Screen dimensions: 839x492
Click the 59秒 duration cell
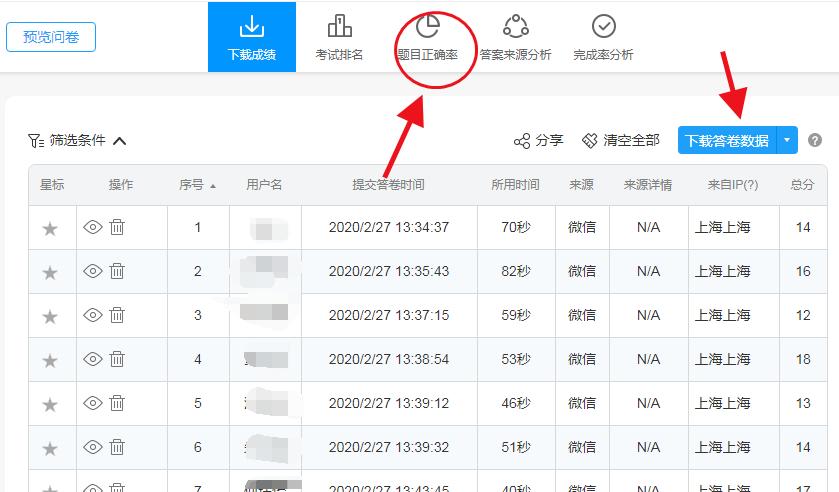coord(516,315)
